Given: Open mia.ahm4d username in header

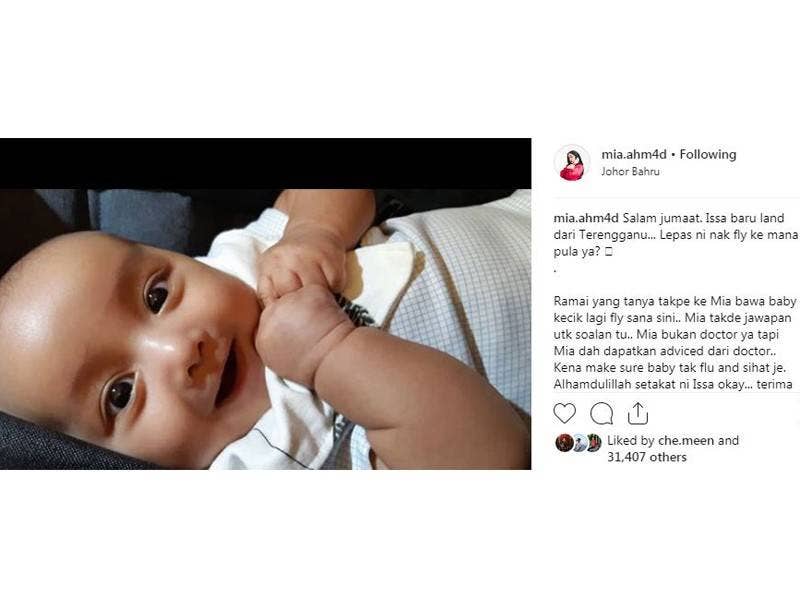Looking at the screenshot, I should click(x=634, y=155).
